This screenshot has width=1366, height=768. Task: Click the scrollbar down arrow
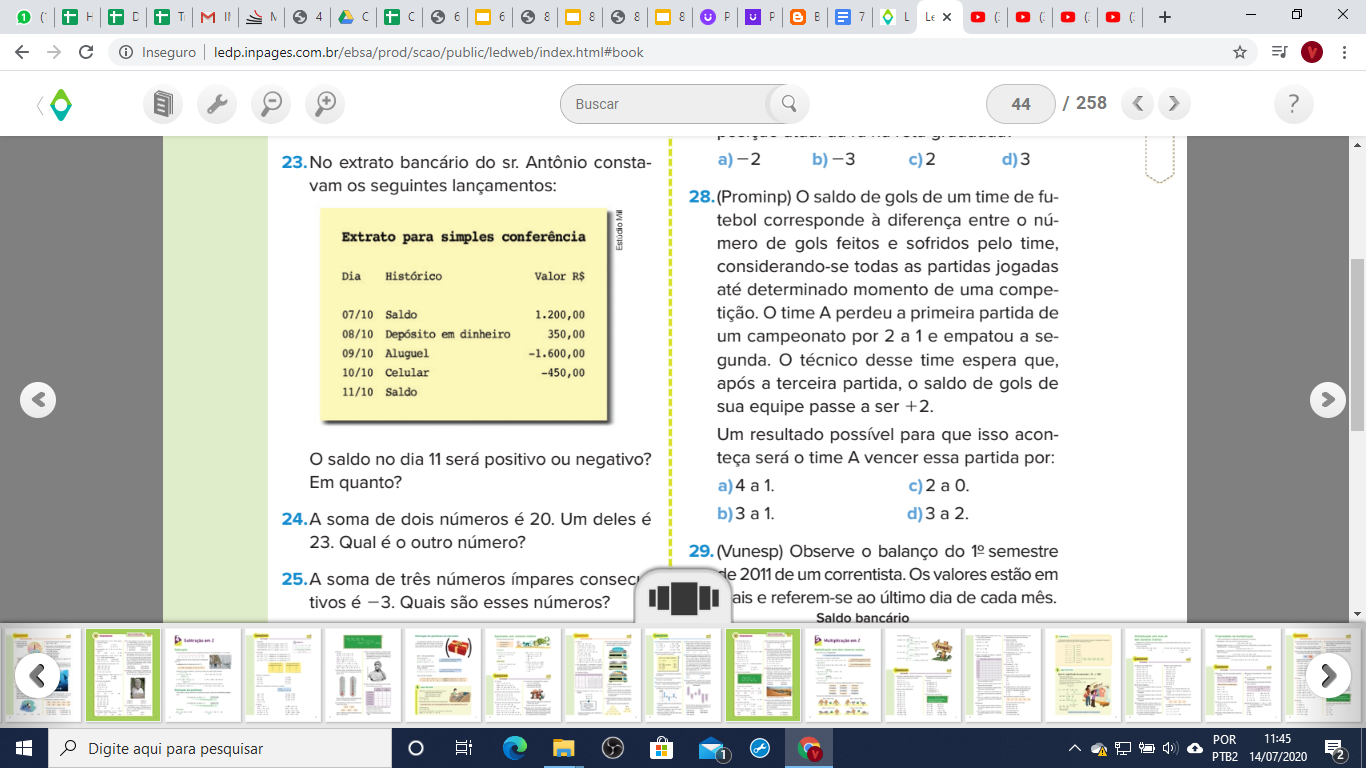1357,612
